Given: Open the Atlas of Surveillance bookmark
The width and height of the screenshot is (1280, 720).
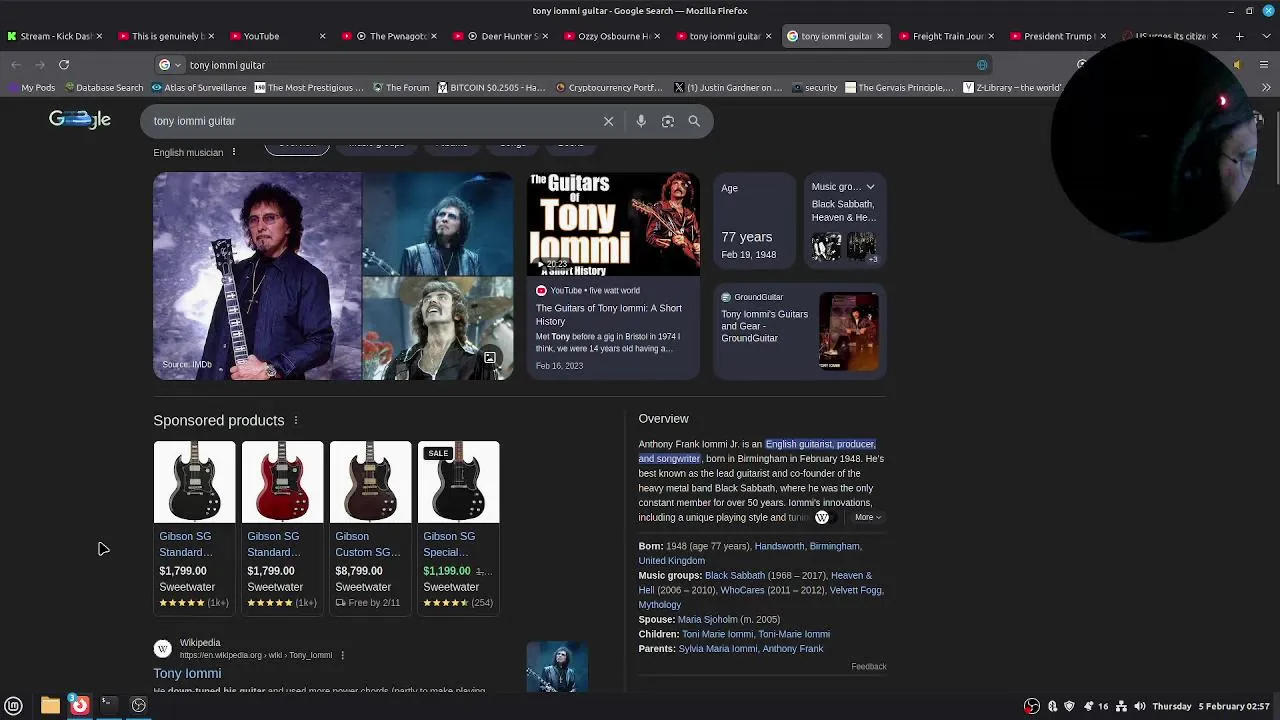Looking at the screenshot, I should 199,88.
